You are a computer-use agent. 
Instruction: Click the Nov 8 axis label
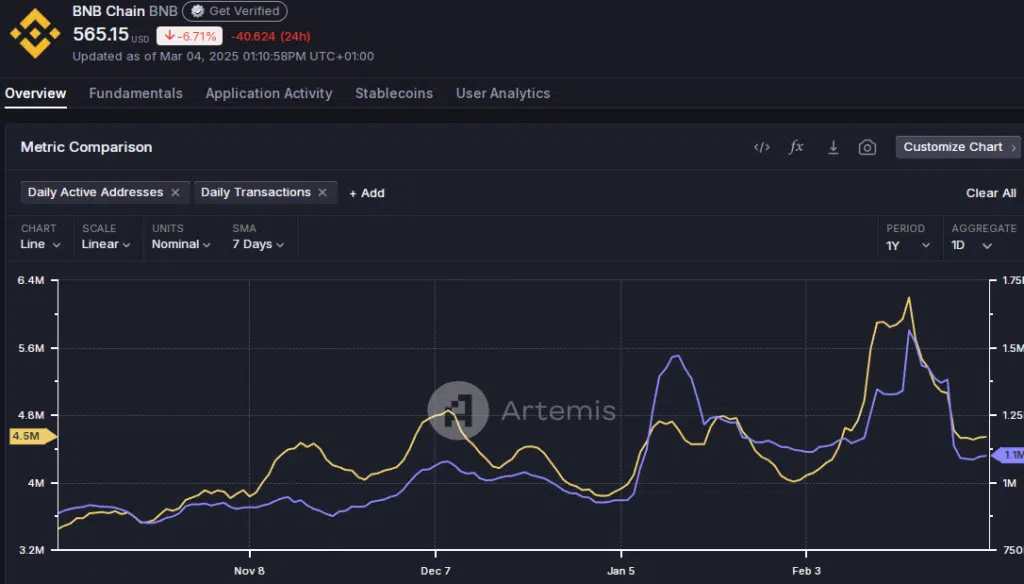tap(249, 571)
